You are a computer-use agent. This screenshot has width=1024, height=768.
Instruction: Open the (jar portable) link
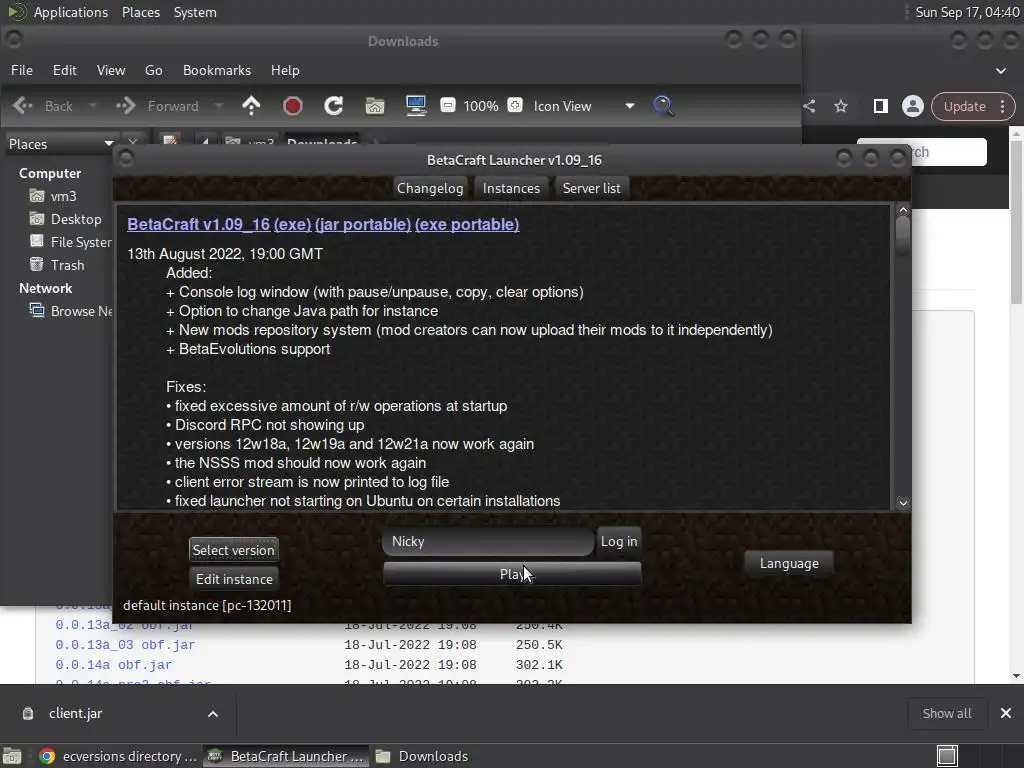(363, 224)
